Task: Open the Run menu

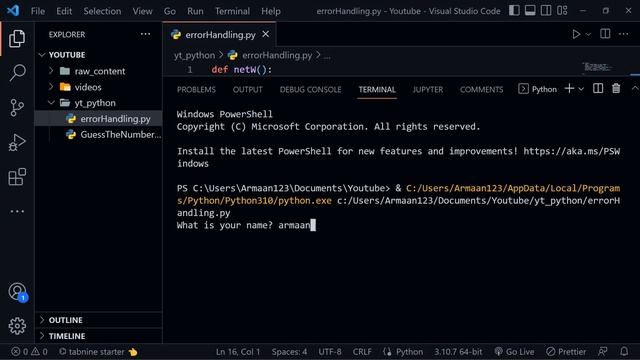Action: (x=195, y=11)
